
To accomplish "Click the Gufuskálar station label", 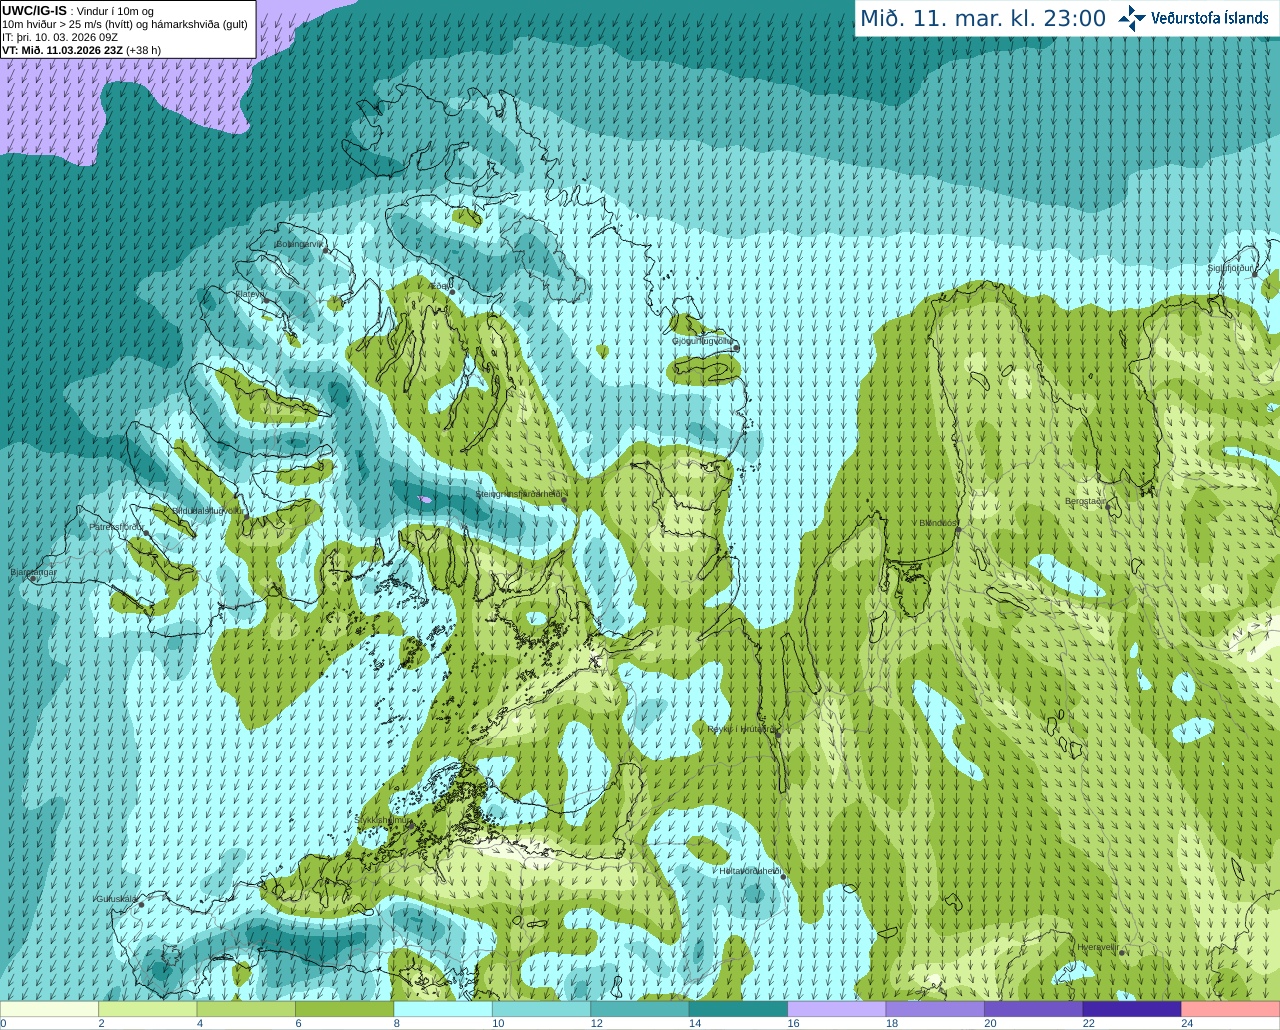I will (x=116, y=899).
